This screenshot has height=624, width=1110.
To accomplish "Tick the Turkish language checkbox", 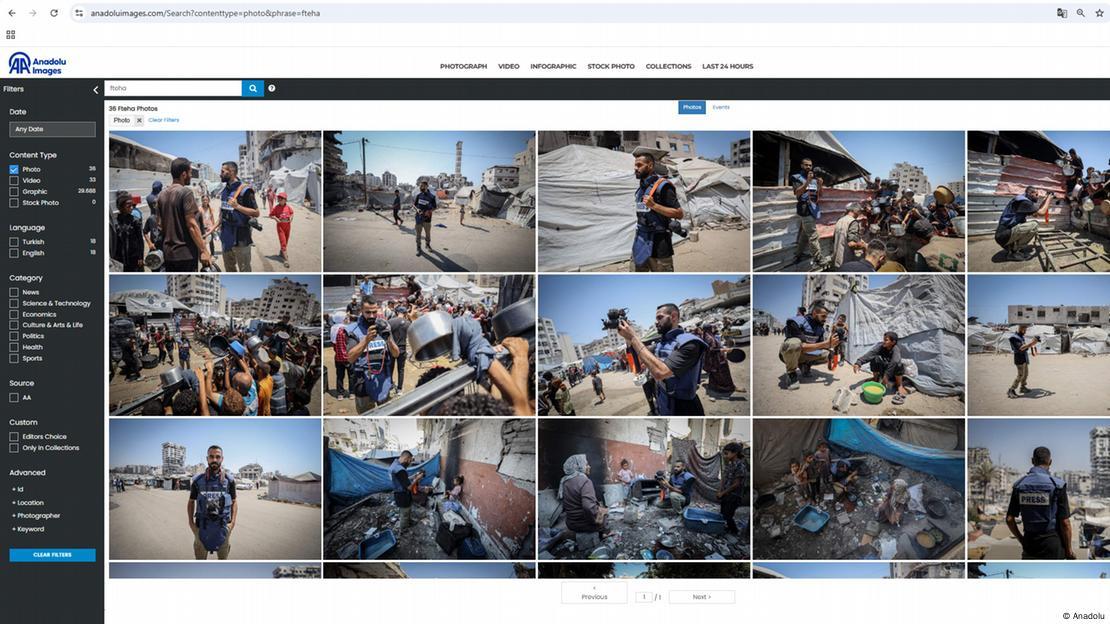I will 14,242.
